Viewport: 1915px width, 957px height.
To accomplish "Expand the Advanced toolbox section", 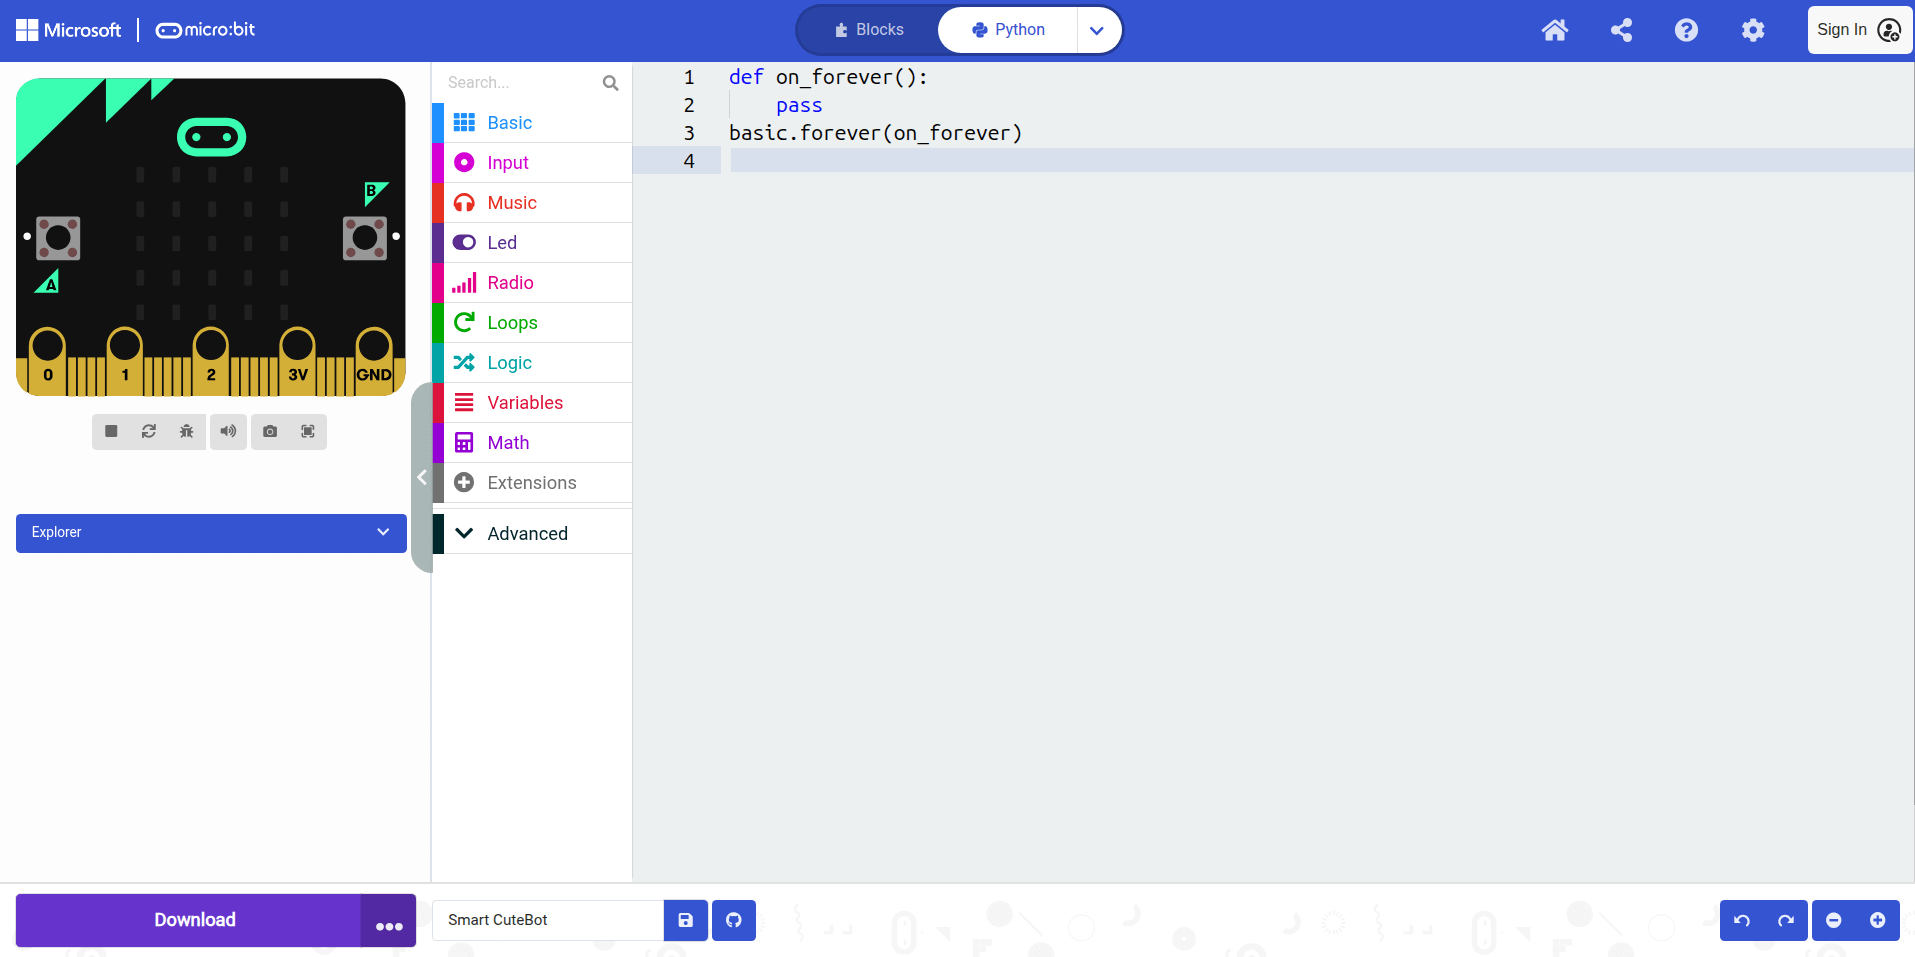I will pyautogui.click(x=526, y=532).
